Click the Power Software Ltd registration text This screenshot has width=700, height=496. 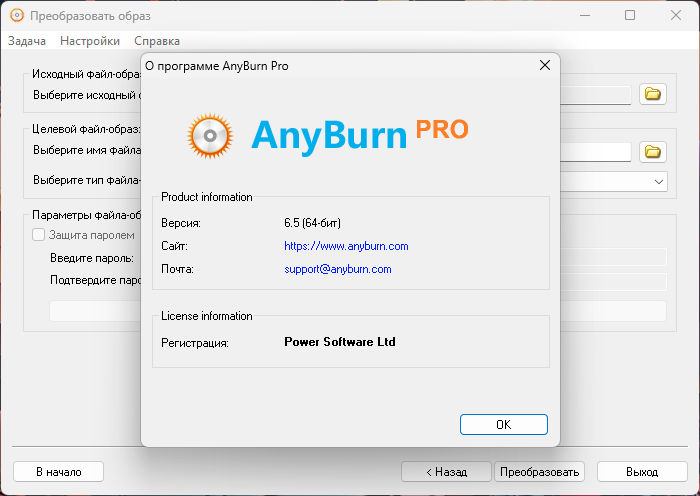pyautogui.click(x=340, y=342)
